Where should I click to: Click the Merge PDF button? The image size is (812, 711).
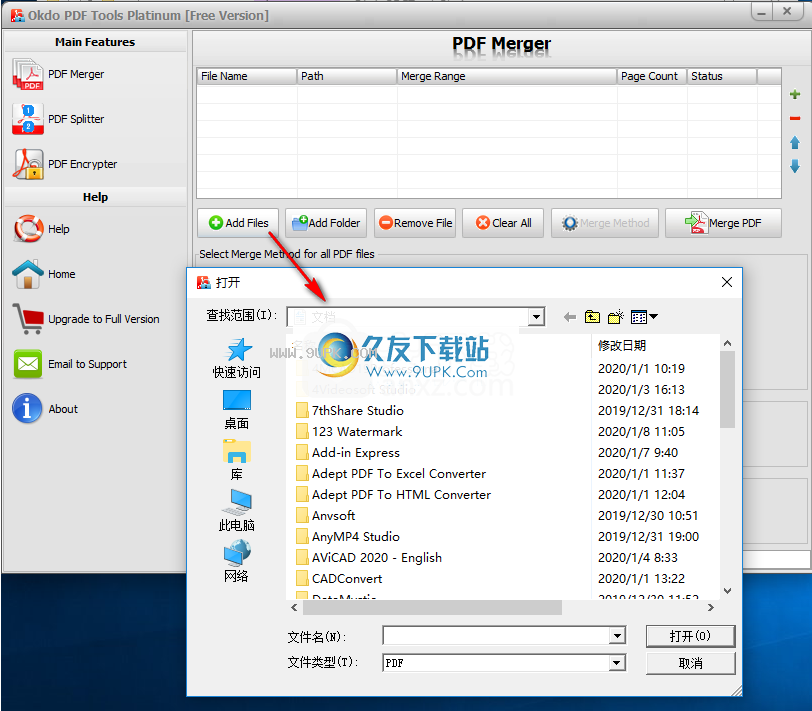pos(723,223)
